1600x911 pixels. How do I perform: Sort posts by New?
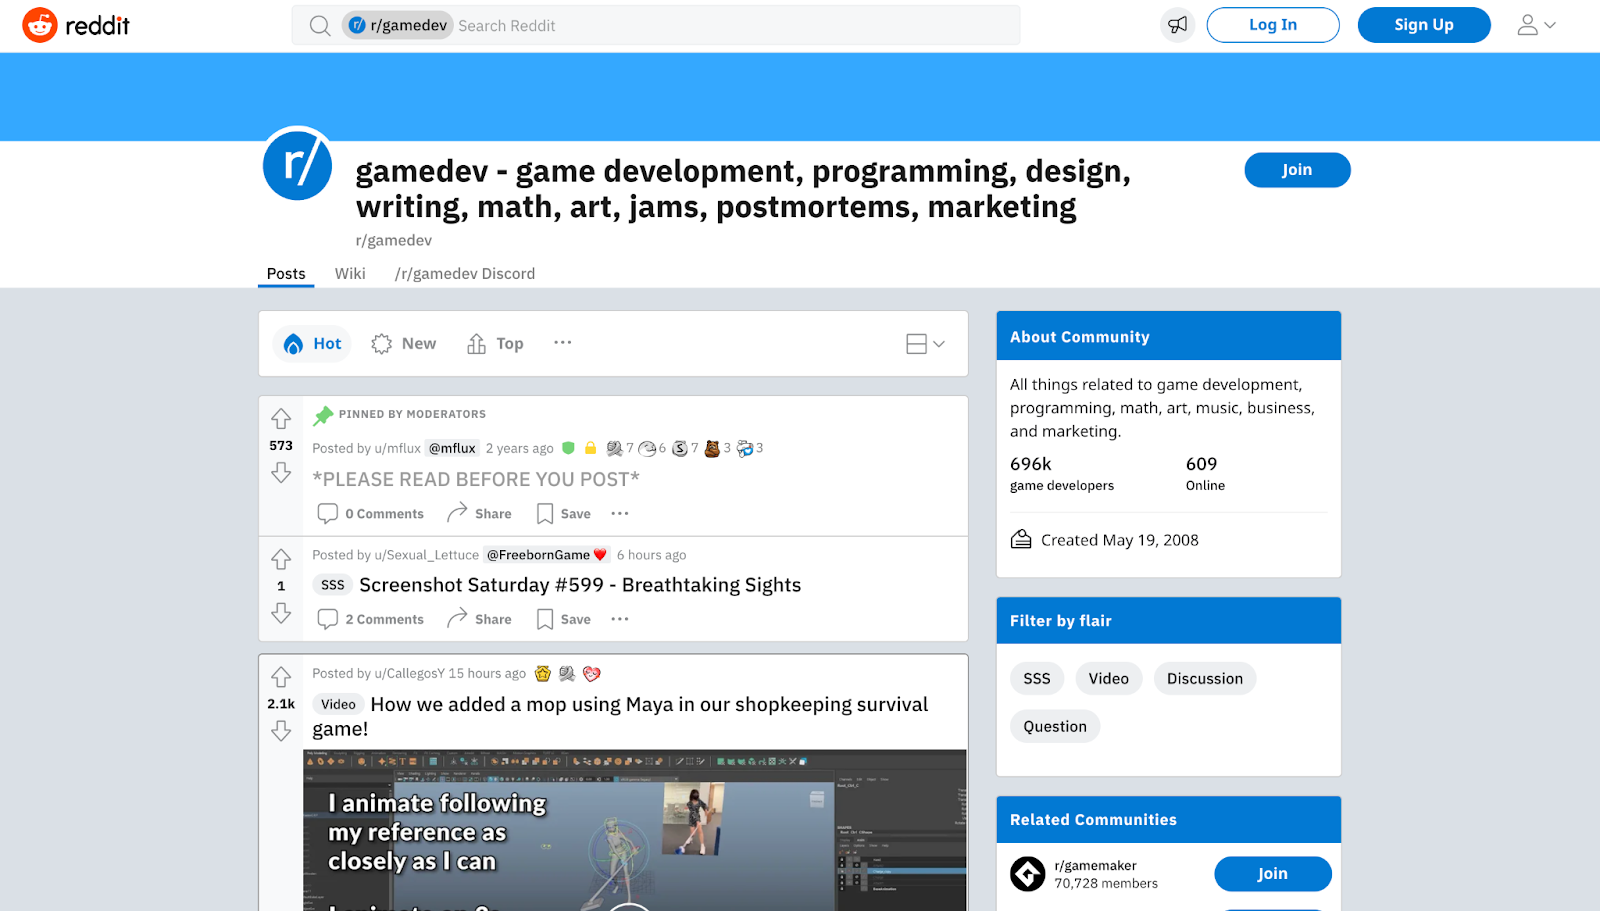point(404,344)
